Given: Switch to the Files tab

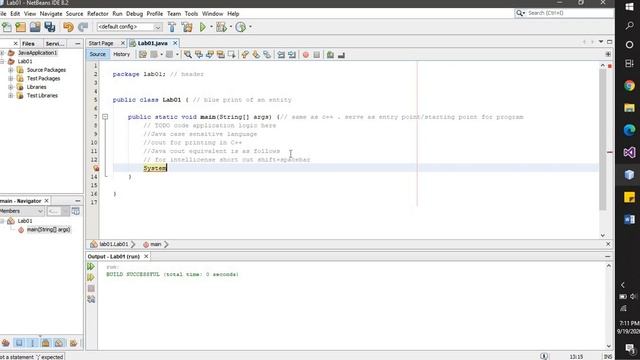Looking at the screenshot, I should tap(28, 43).
